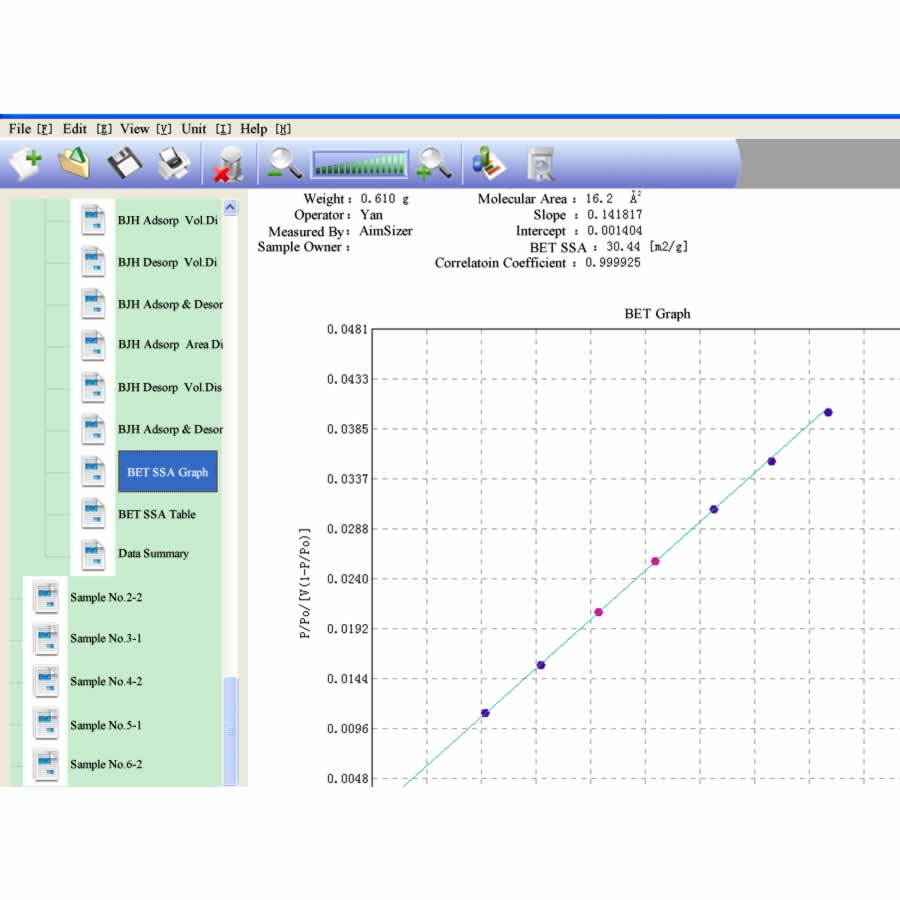Image resolution: width=900 pixels, height=900 pixels.
Task: Click the tree panel scrollbar thumb
Action: [x=230, y=731]
